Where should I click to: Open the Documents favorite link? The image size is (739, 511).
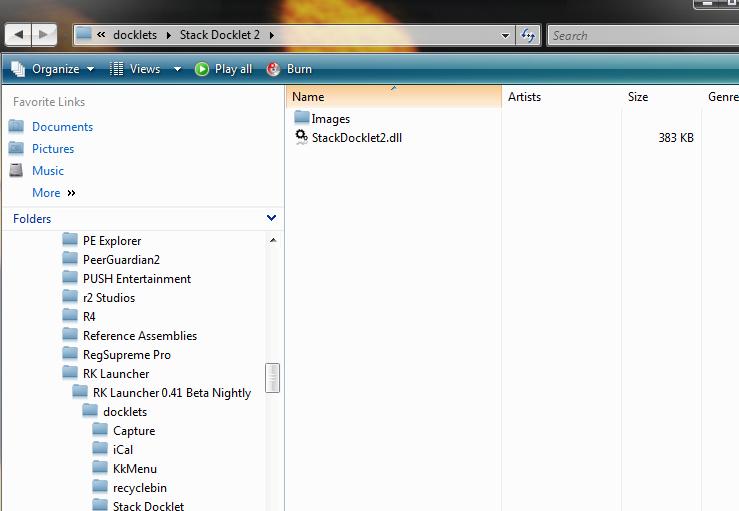62,127
